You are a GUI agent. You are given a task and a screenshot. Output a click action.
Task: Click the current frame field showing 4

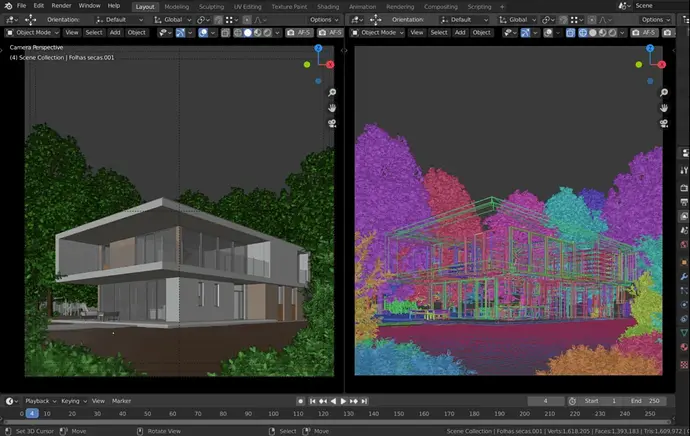point(546,401)
